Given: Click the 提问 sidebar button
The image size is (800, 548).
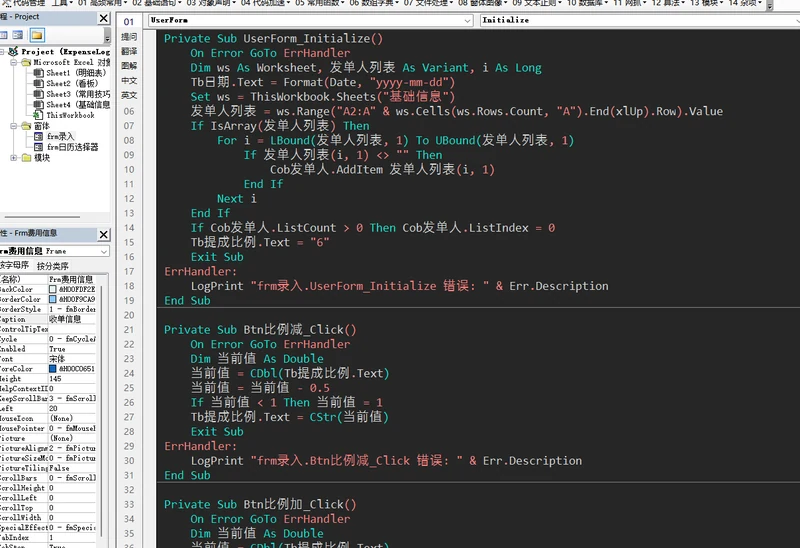Looking at the screenshot, I should pos(129,37).
